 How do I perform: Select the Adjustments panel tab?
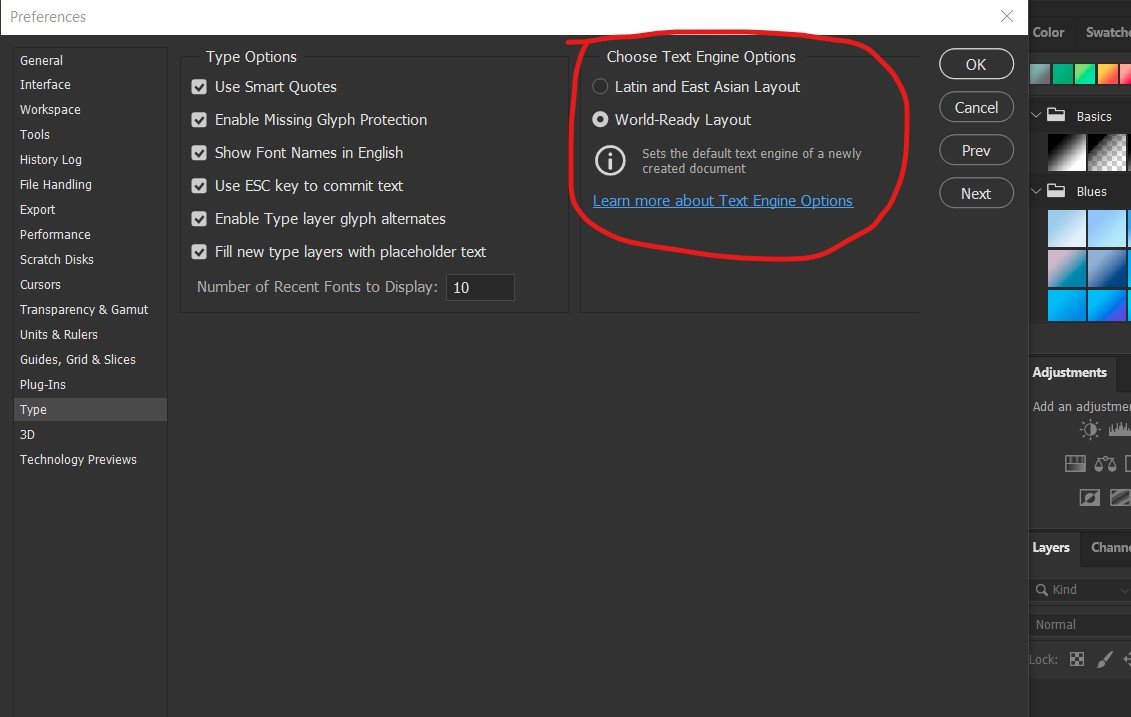(x=1070, y=372)
